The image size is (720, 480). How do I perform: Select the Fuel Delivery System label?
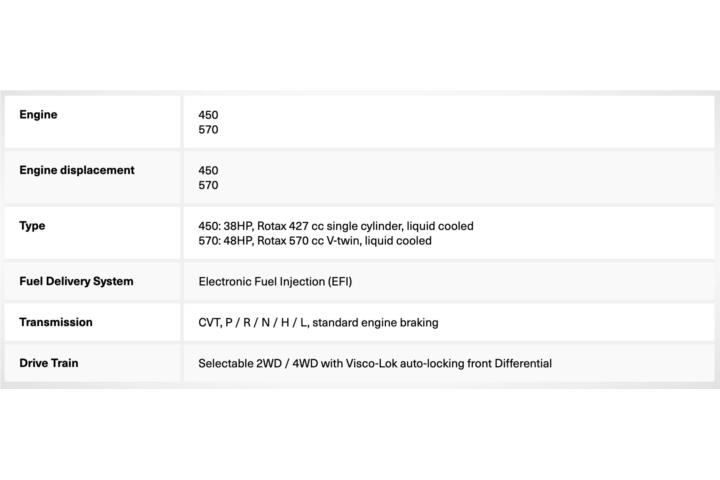pyautogui.click(x=76, y=281)
